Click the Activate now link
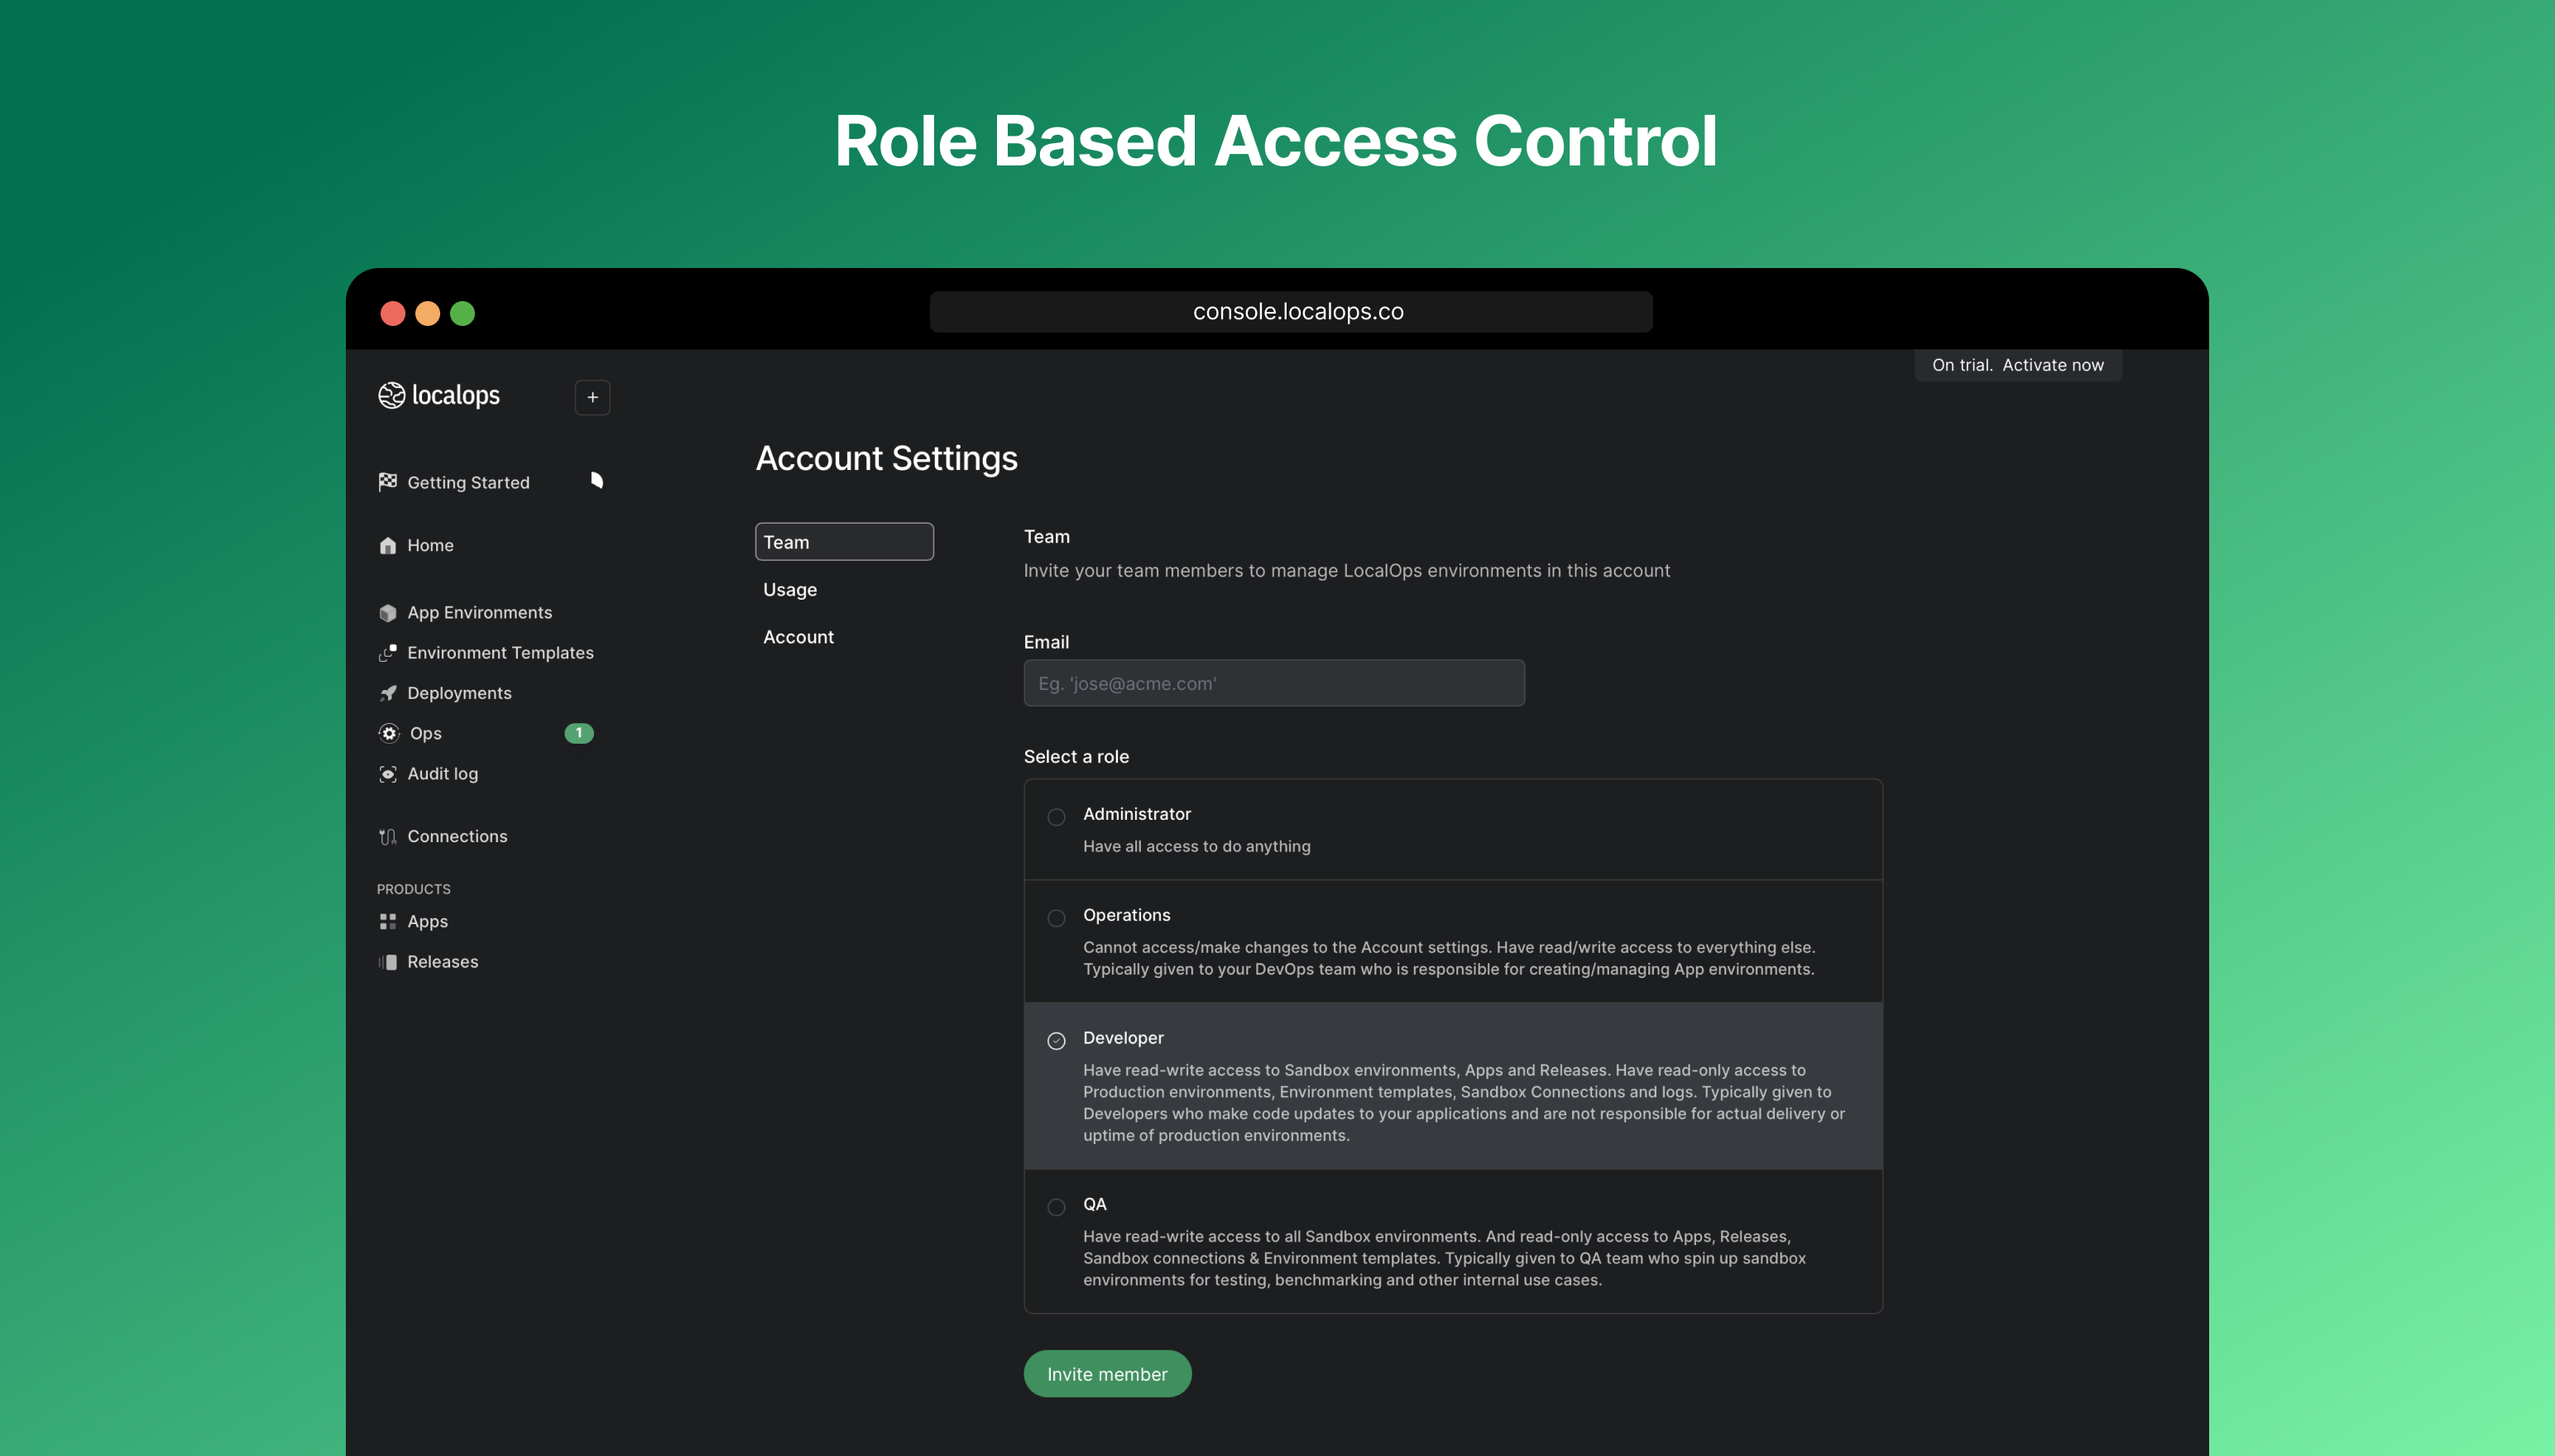Viewport: 2555px width, 1456px height. pyautogui.click(x=2052, y=365)
